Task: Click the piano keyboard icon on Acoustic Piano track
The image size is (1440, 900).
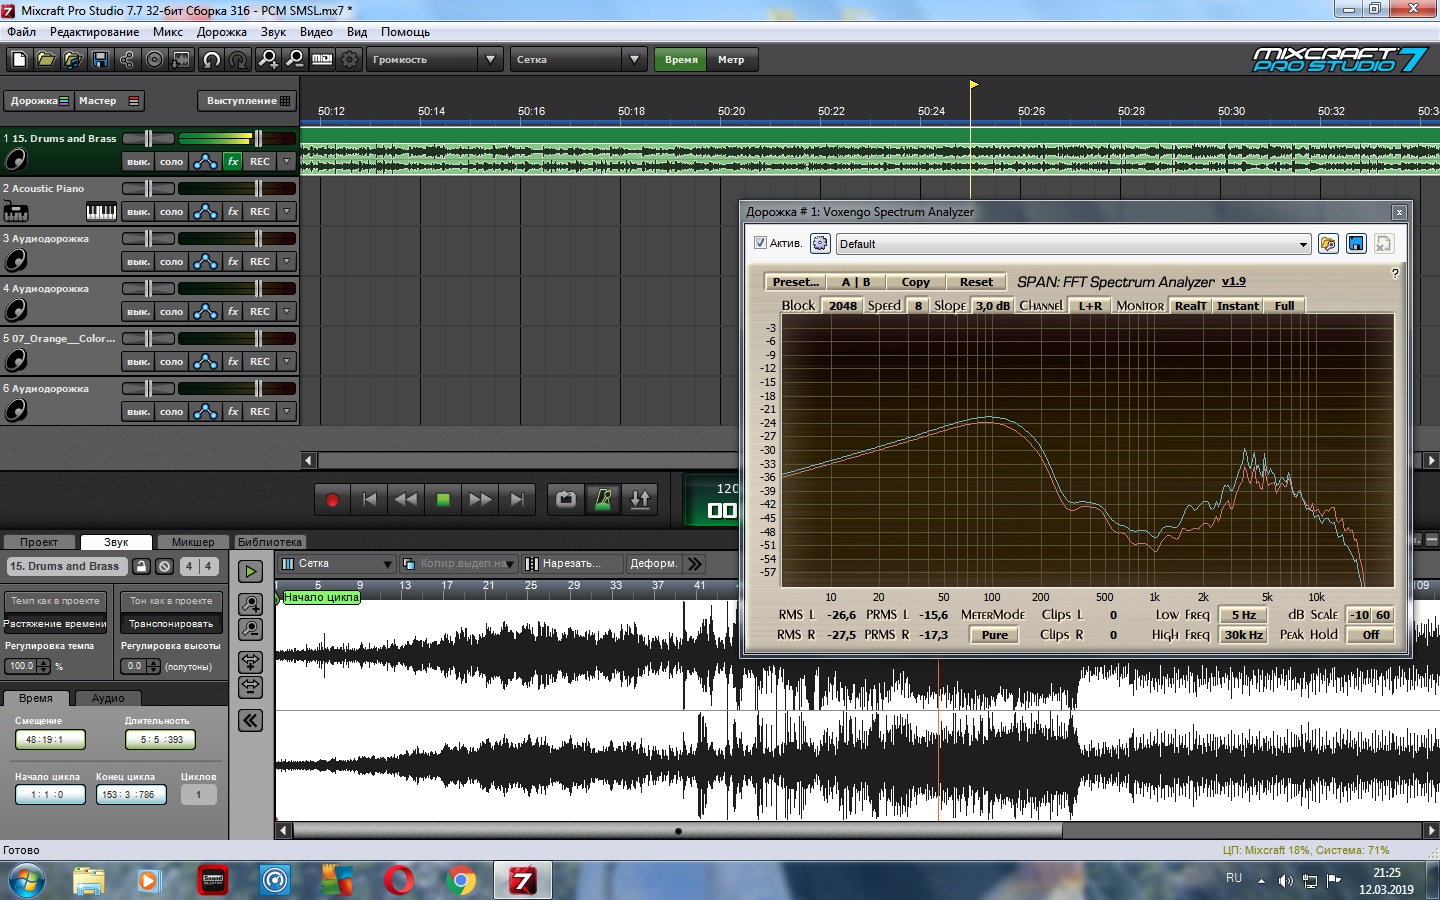Action: click(x=102, y=211)
